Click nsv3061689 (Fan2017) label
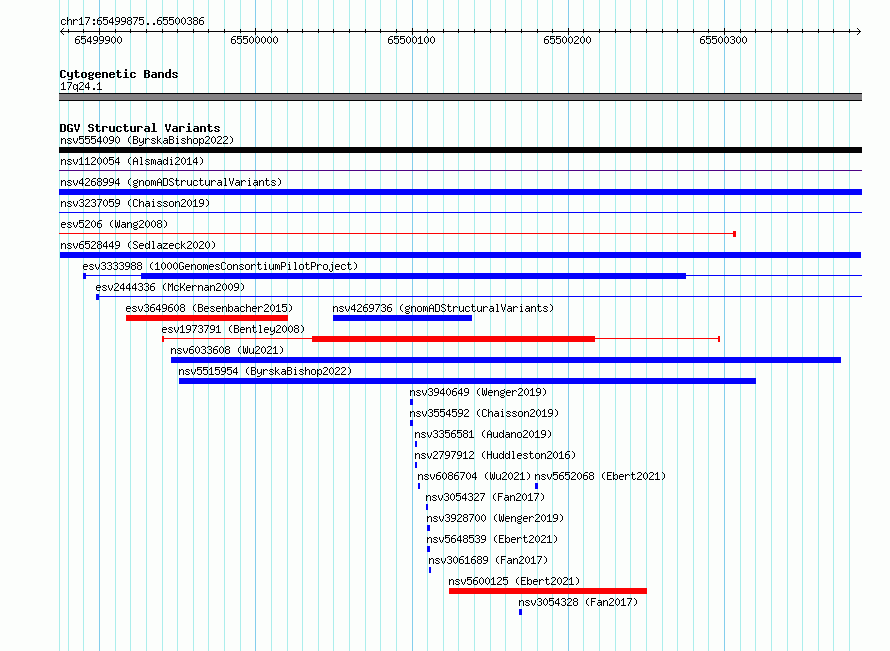 [488, 560]
